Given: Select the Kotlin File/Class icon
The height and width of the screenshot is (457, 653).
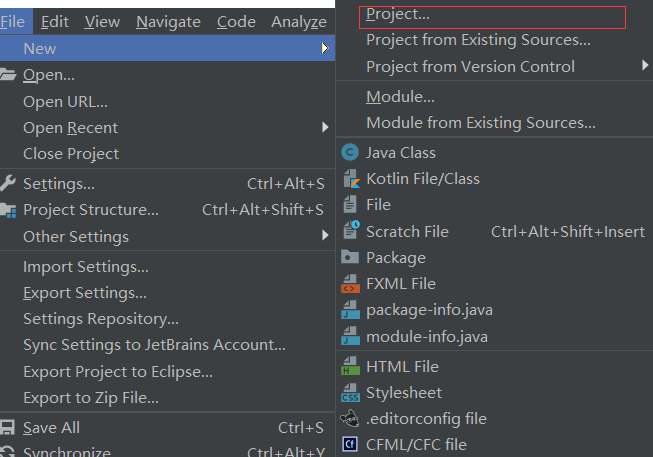Looking at the screenshot, I should click(x=351, y=179).
